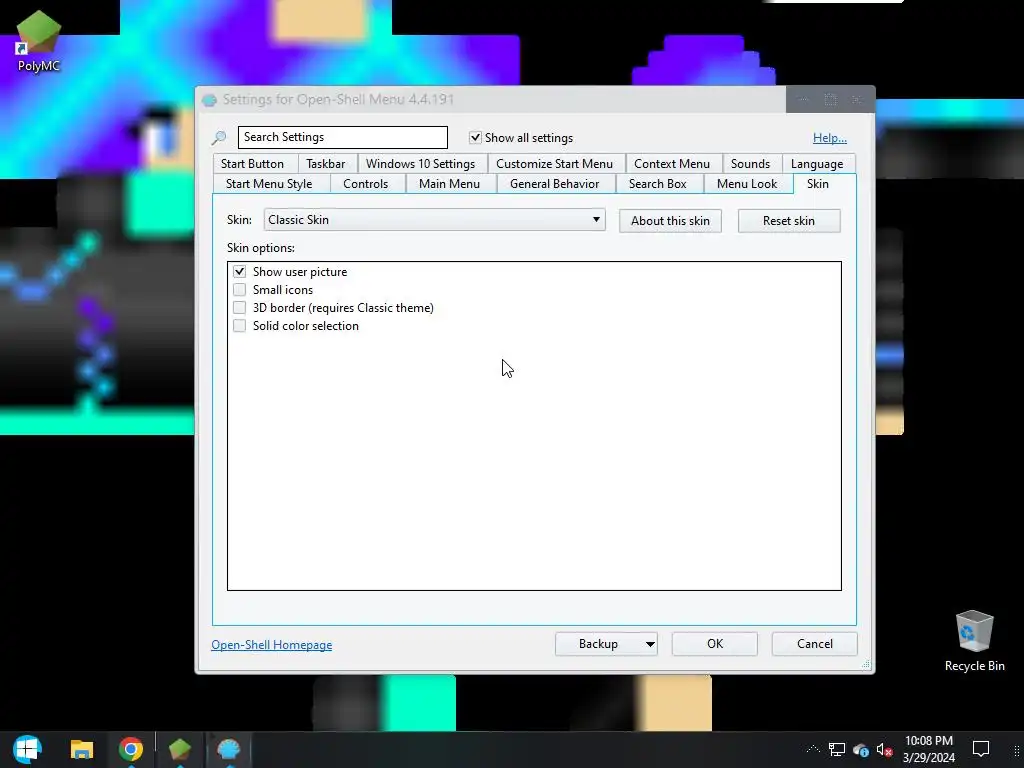The height and width of the screenshot is (768, 1024).
Task: Open the Sounds tab
Action: [750, 164]
